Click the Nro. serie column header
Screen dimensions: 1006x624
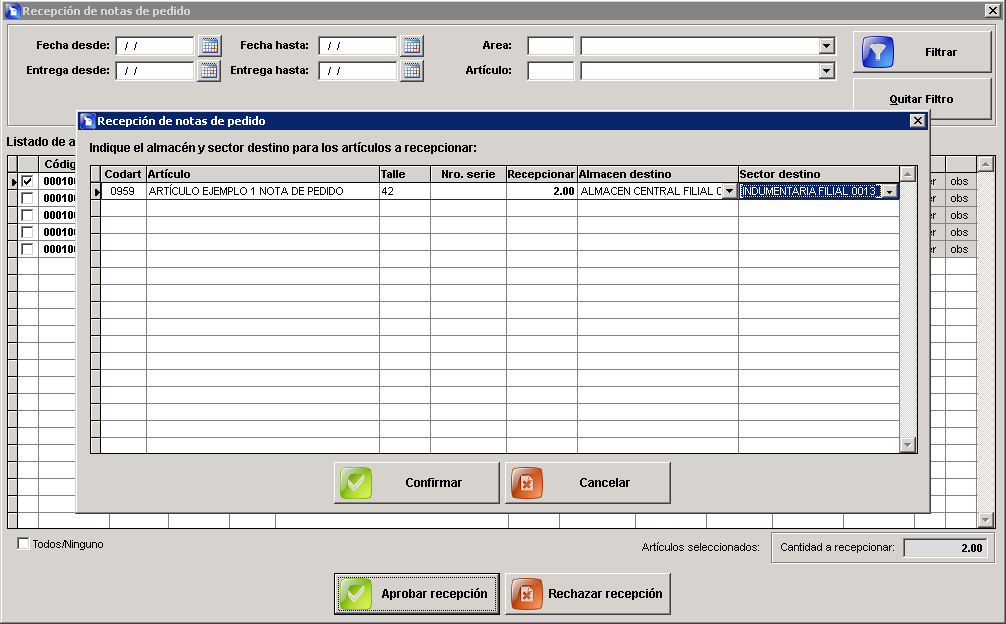(x=468, y=174)
